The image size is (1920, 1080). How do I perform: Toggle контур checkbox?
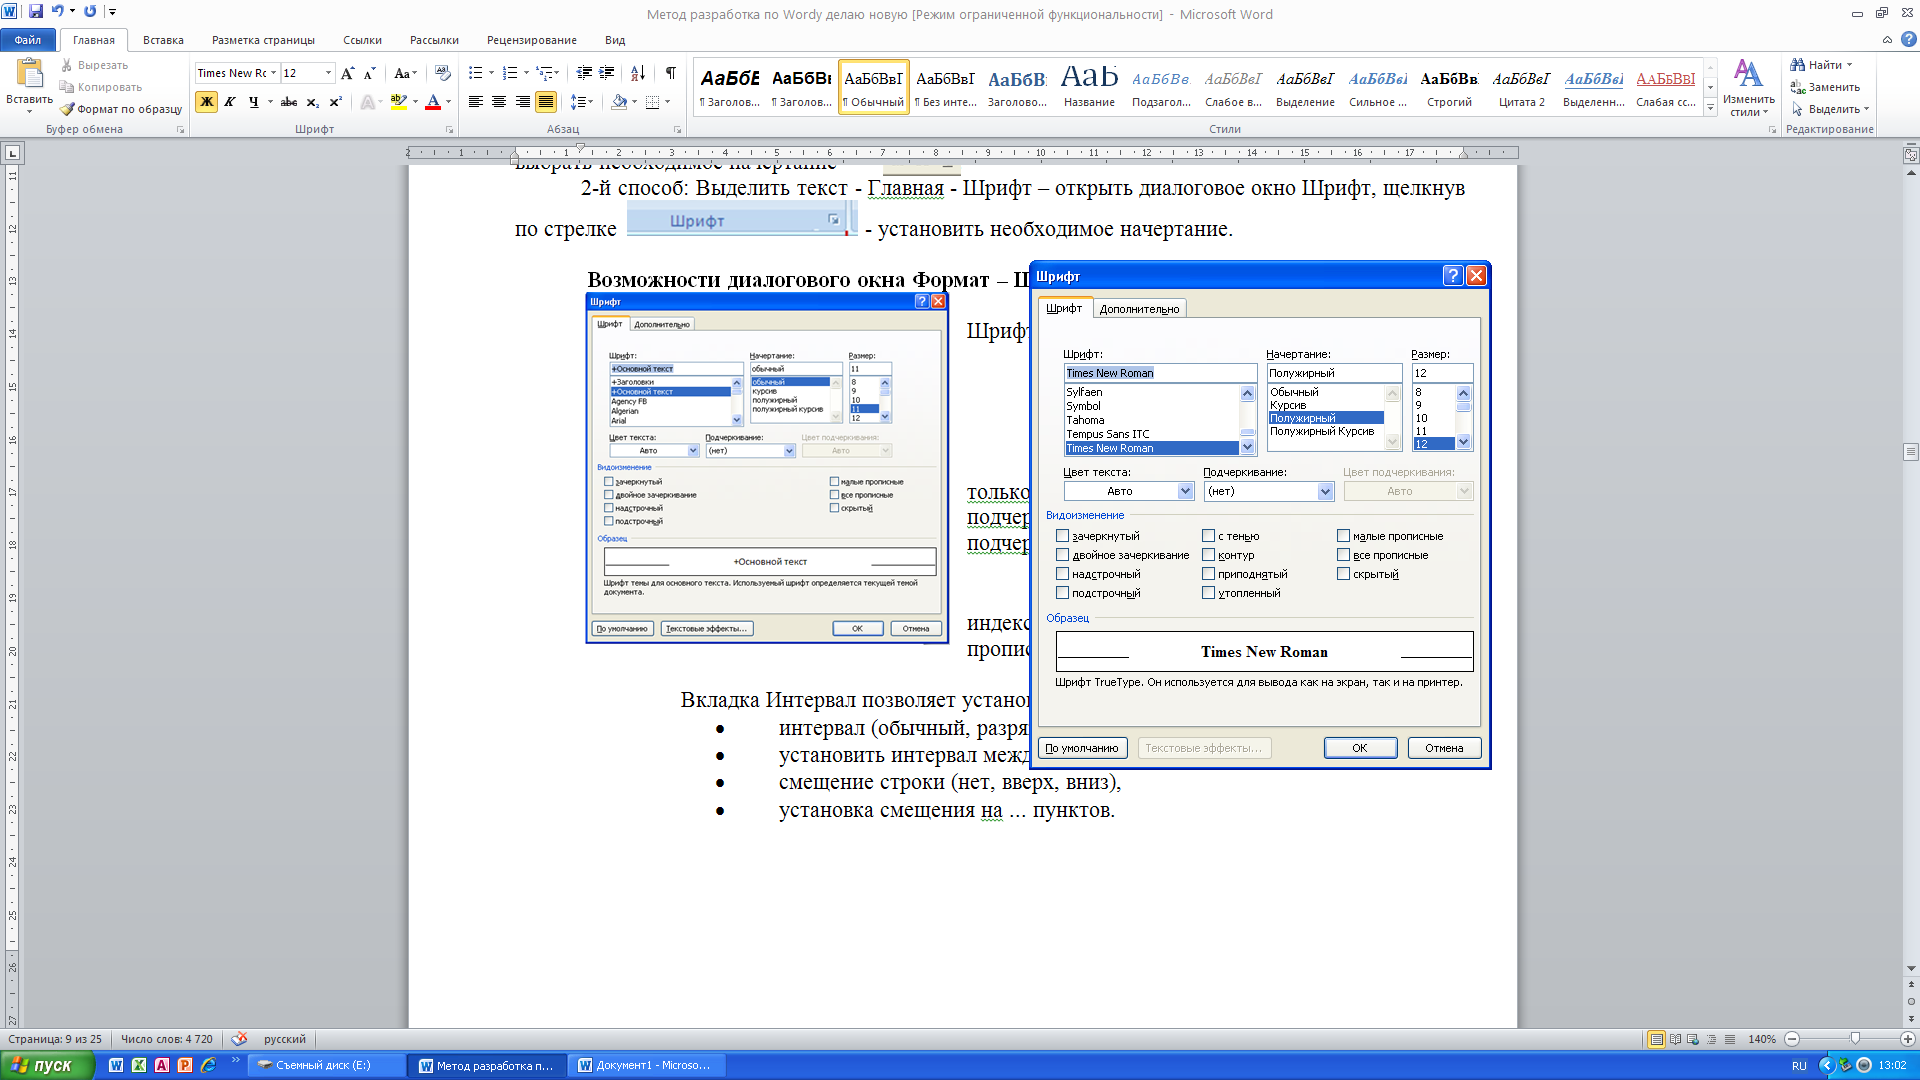1209,555
